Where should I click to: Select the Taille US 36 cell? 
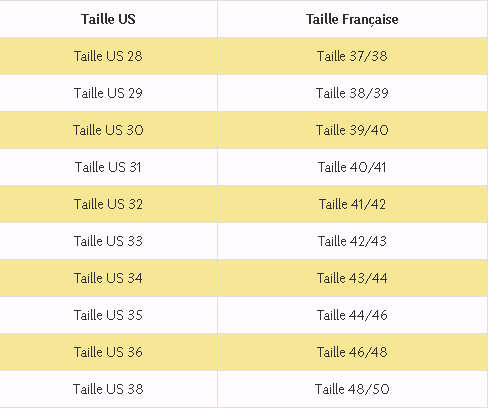108,352
